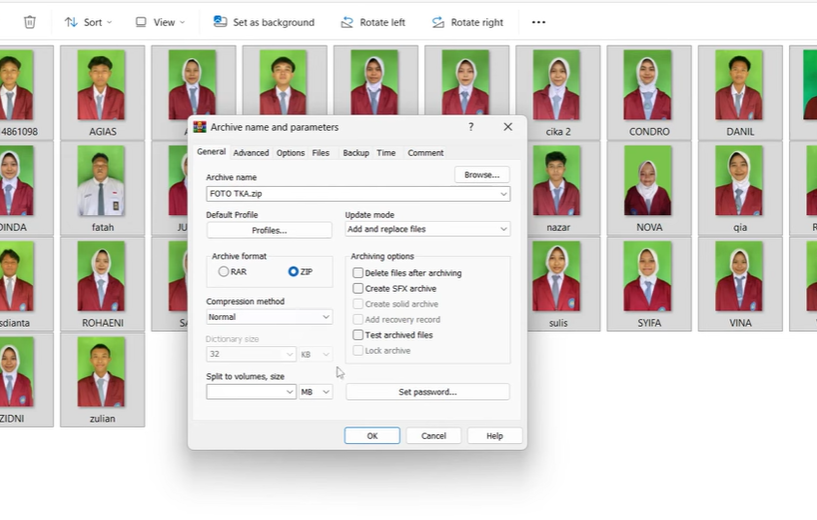Click the Help button

click(494, 436)
